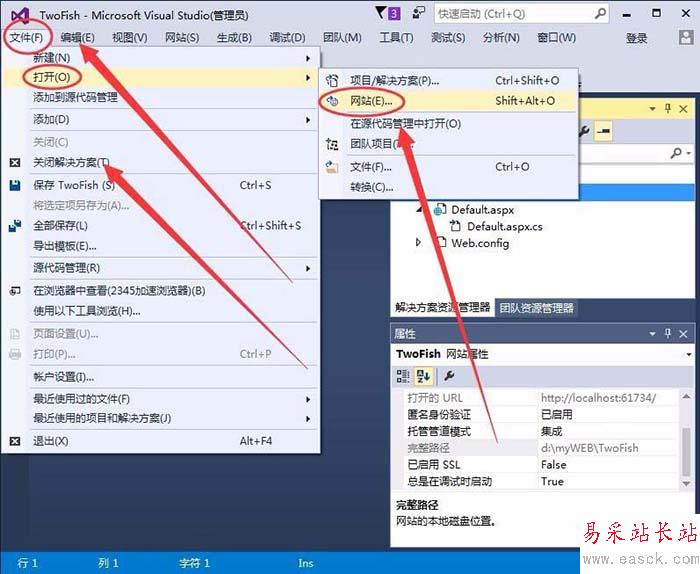Expand Recent Files submenu
Screen dimensions: 700x574
308,399
